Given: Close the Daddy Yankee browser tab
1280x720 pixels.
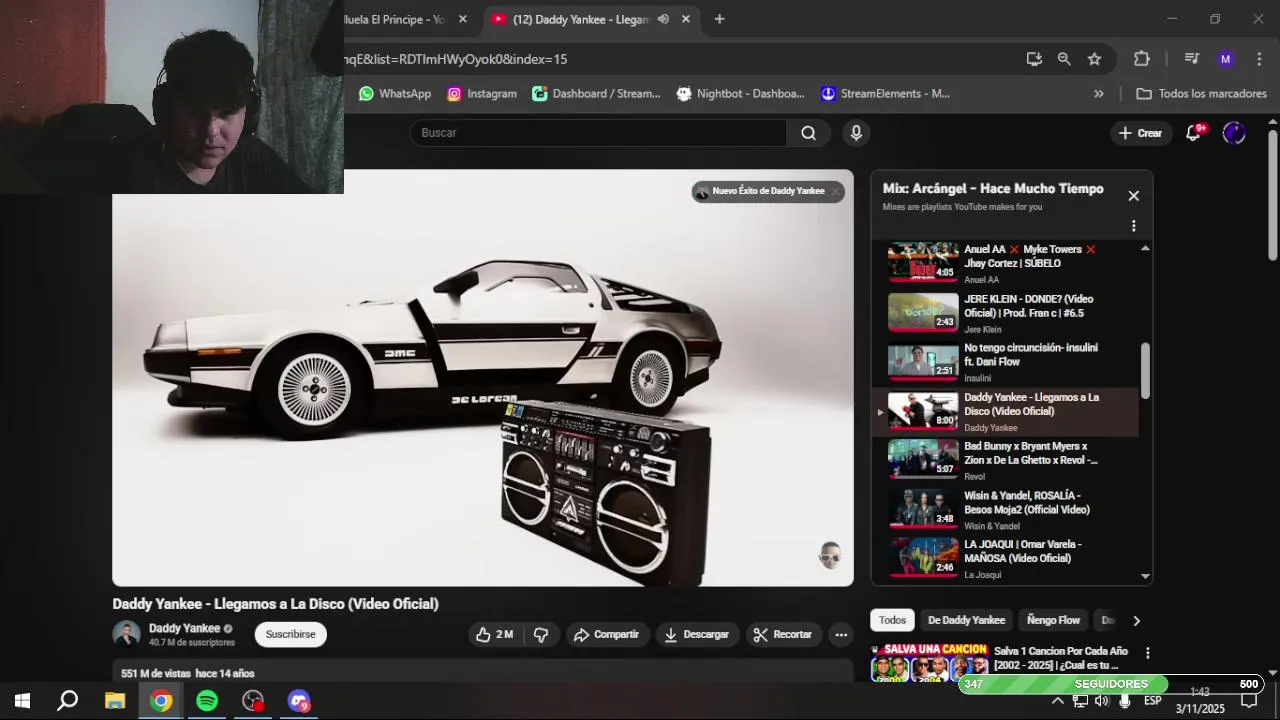Looking at the screenshot, I should [x=686, y=19].
